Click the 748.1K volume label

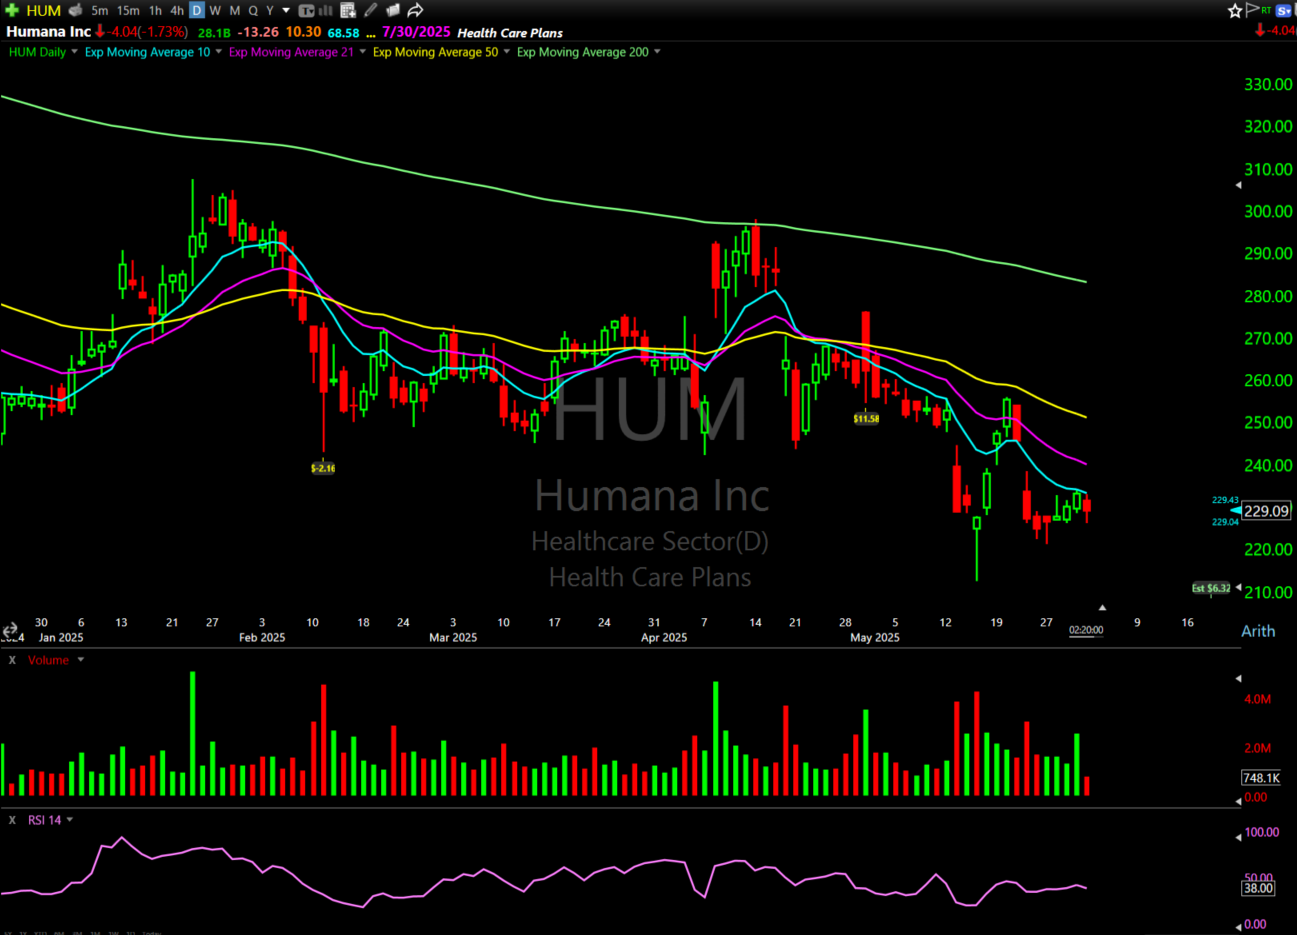pos(1261,778)
